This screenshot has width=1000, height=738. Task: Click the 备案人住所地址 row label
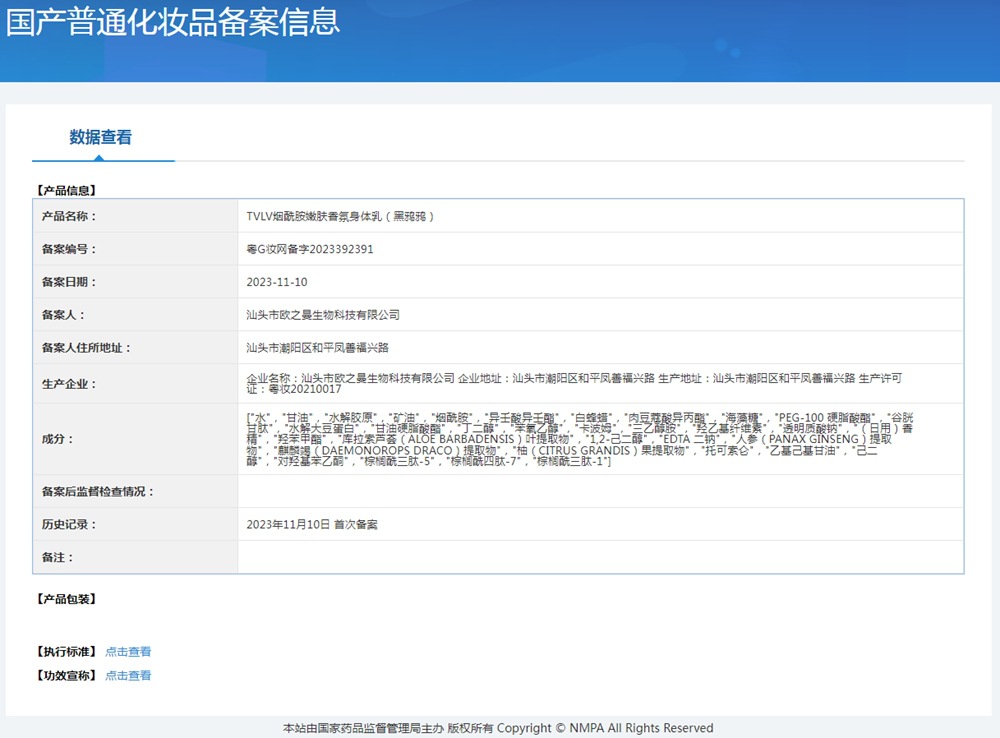pyautogui.click(x=86, y=348)
